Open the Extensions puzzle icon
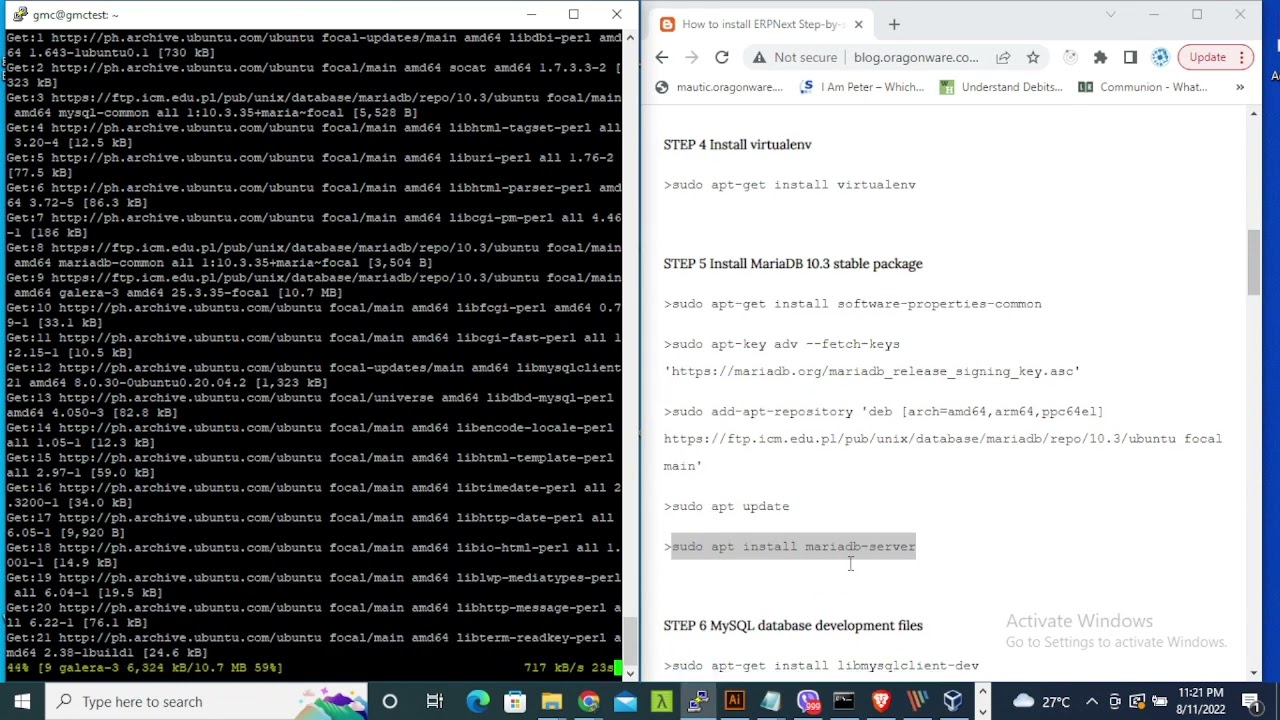Viewport: 1280px width, 720px height. (x=1100, y=57)
